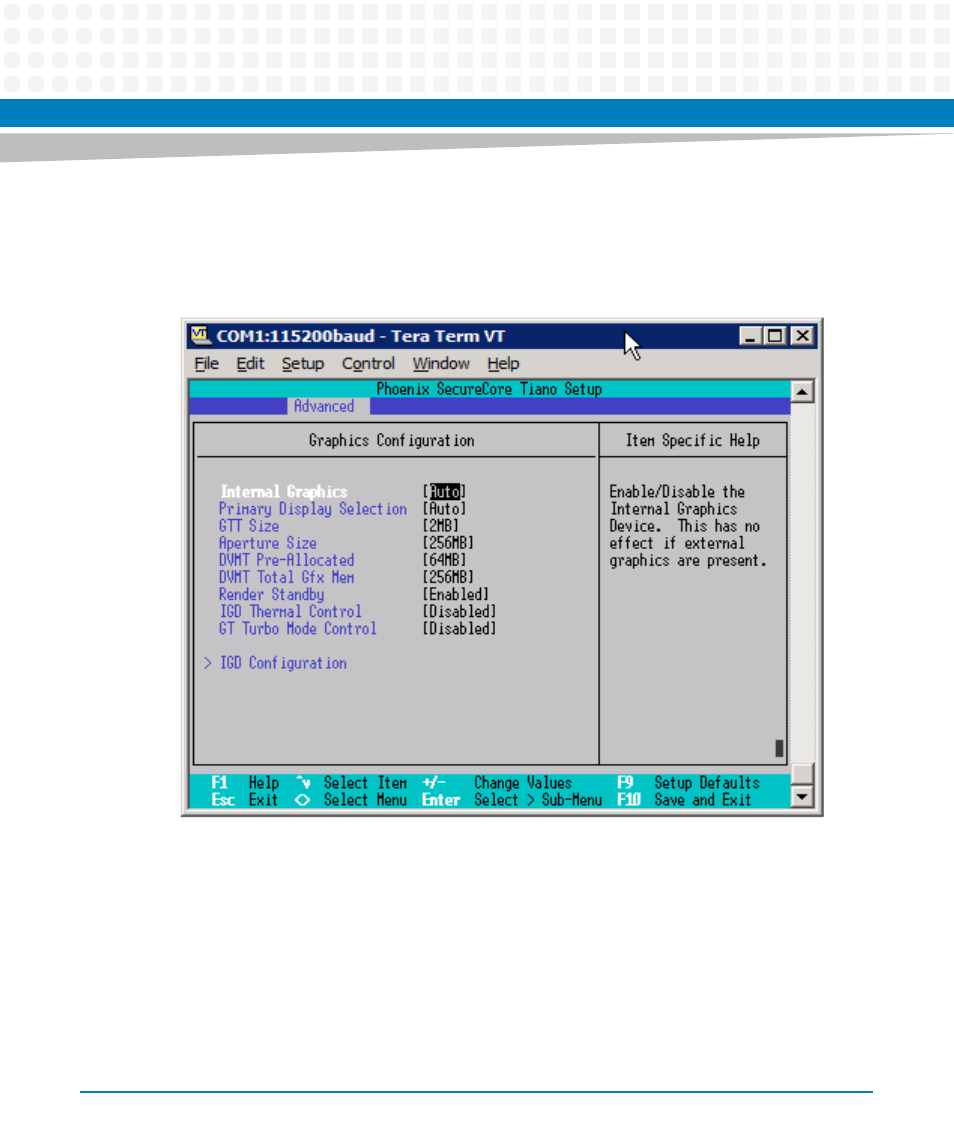This screenshot has width=954, height=1145.
Task: Click the Graphics Configuration heading
Action: click(x=392, y=441)
